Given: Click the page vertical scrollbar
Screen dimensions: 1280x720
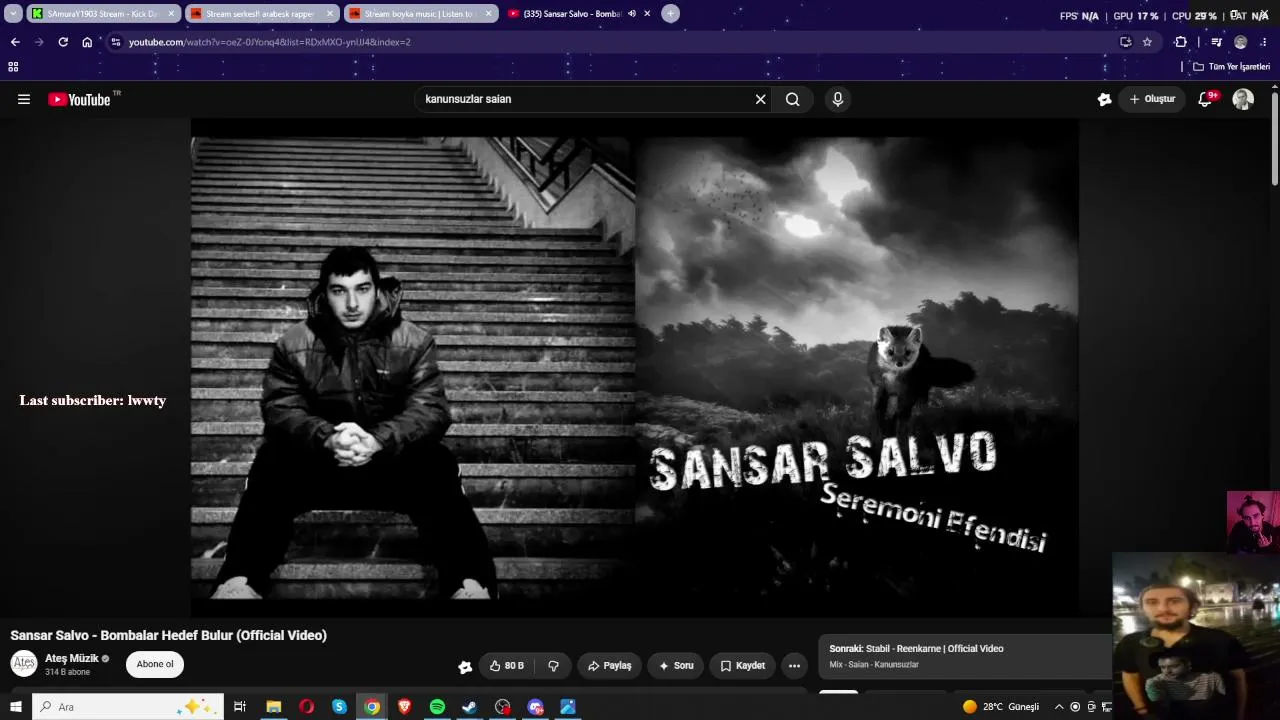Looking at the screenshot, I should [x=1274, y=140].
